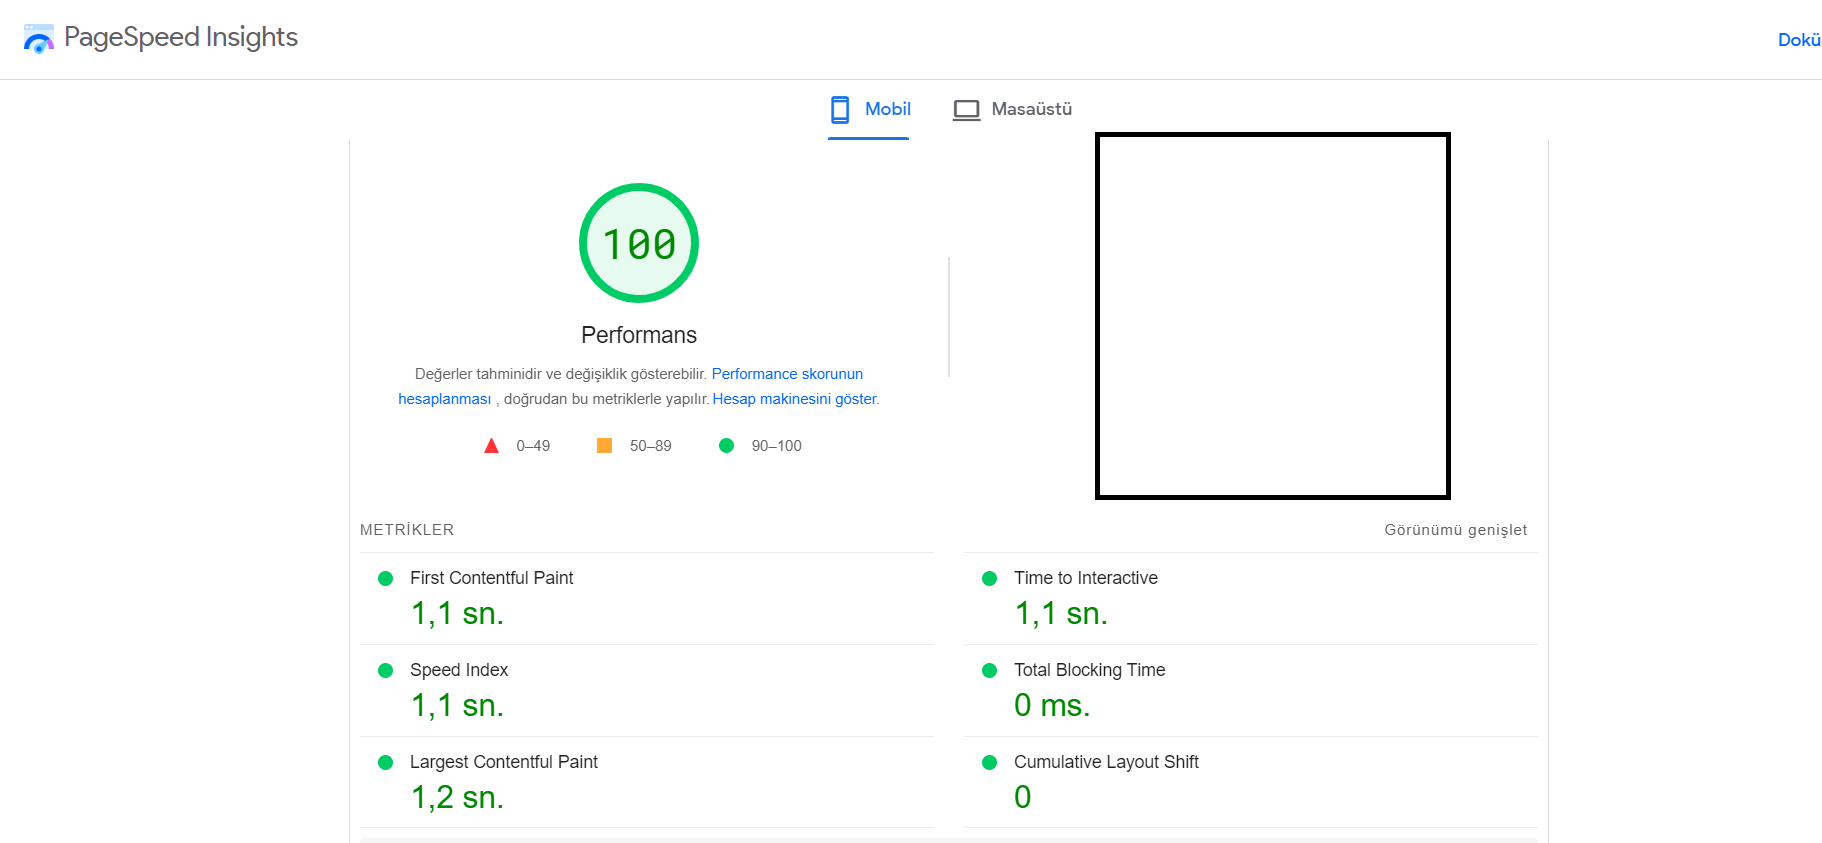The width and height of the screenshot is (1822, 843).
Task: Switch to the Masaüstü tab
Action: [x=1012, y=110]
